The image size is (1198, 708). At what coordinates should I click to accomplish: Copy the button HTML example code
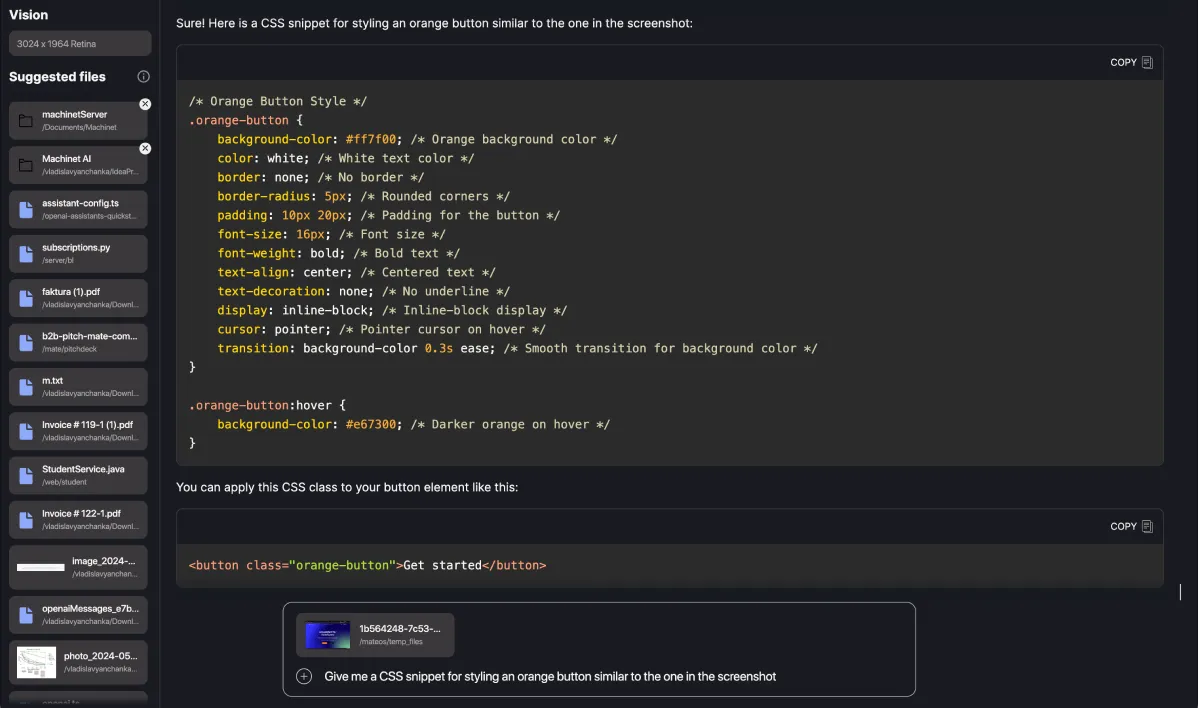(1130, 525)
